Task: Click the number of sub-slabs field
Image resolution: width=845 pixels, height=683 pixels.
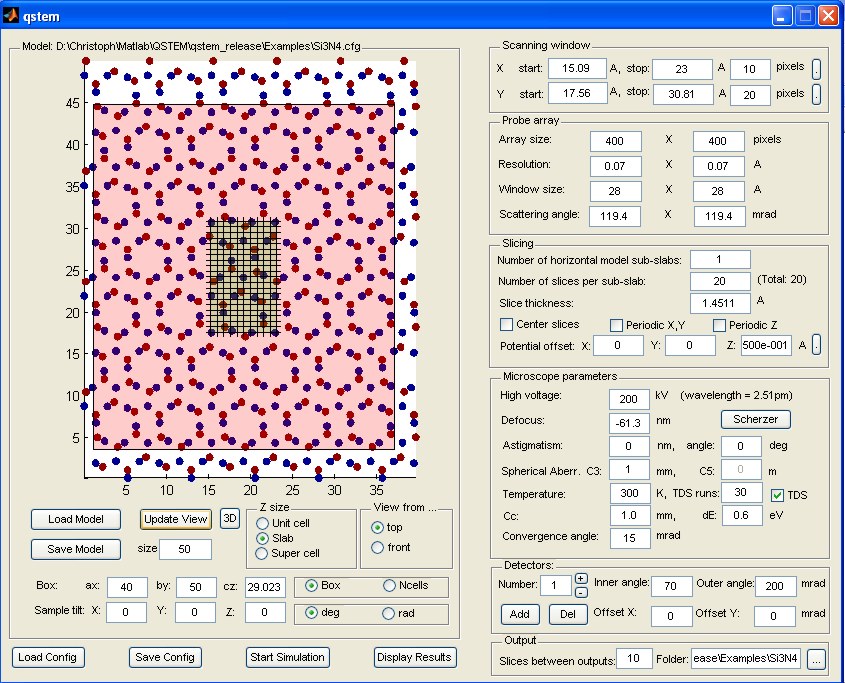Action: point(720,259)
